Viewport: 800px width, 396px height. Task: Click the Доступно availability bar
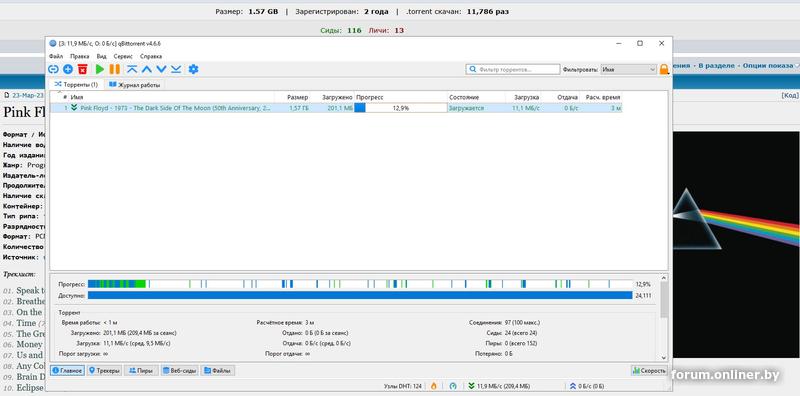[360, 295]
